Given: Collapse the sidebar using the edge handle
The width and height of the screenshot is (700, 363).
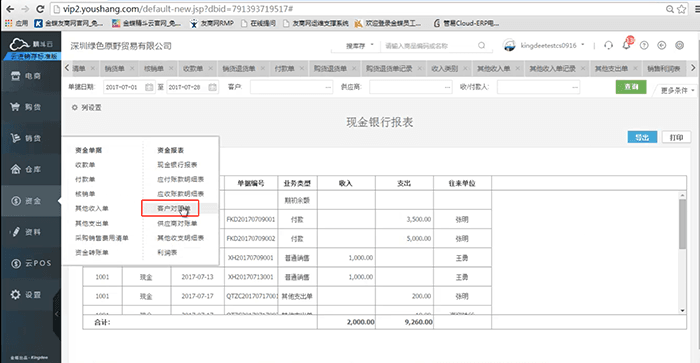Looking at the screenshot, I should pos(57,314).
